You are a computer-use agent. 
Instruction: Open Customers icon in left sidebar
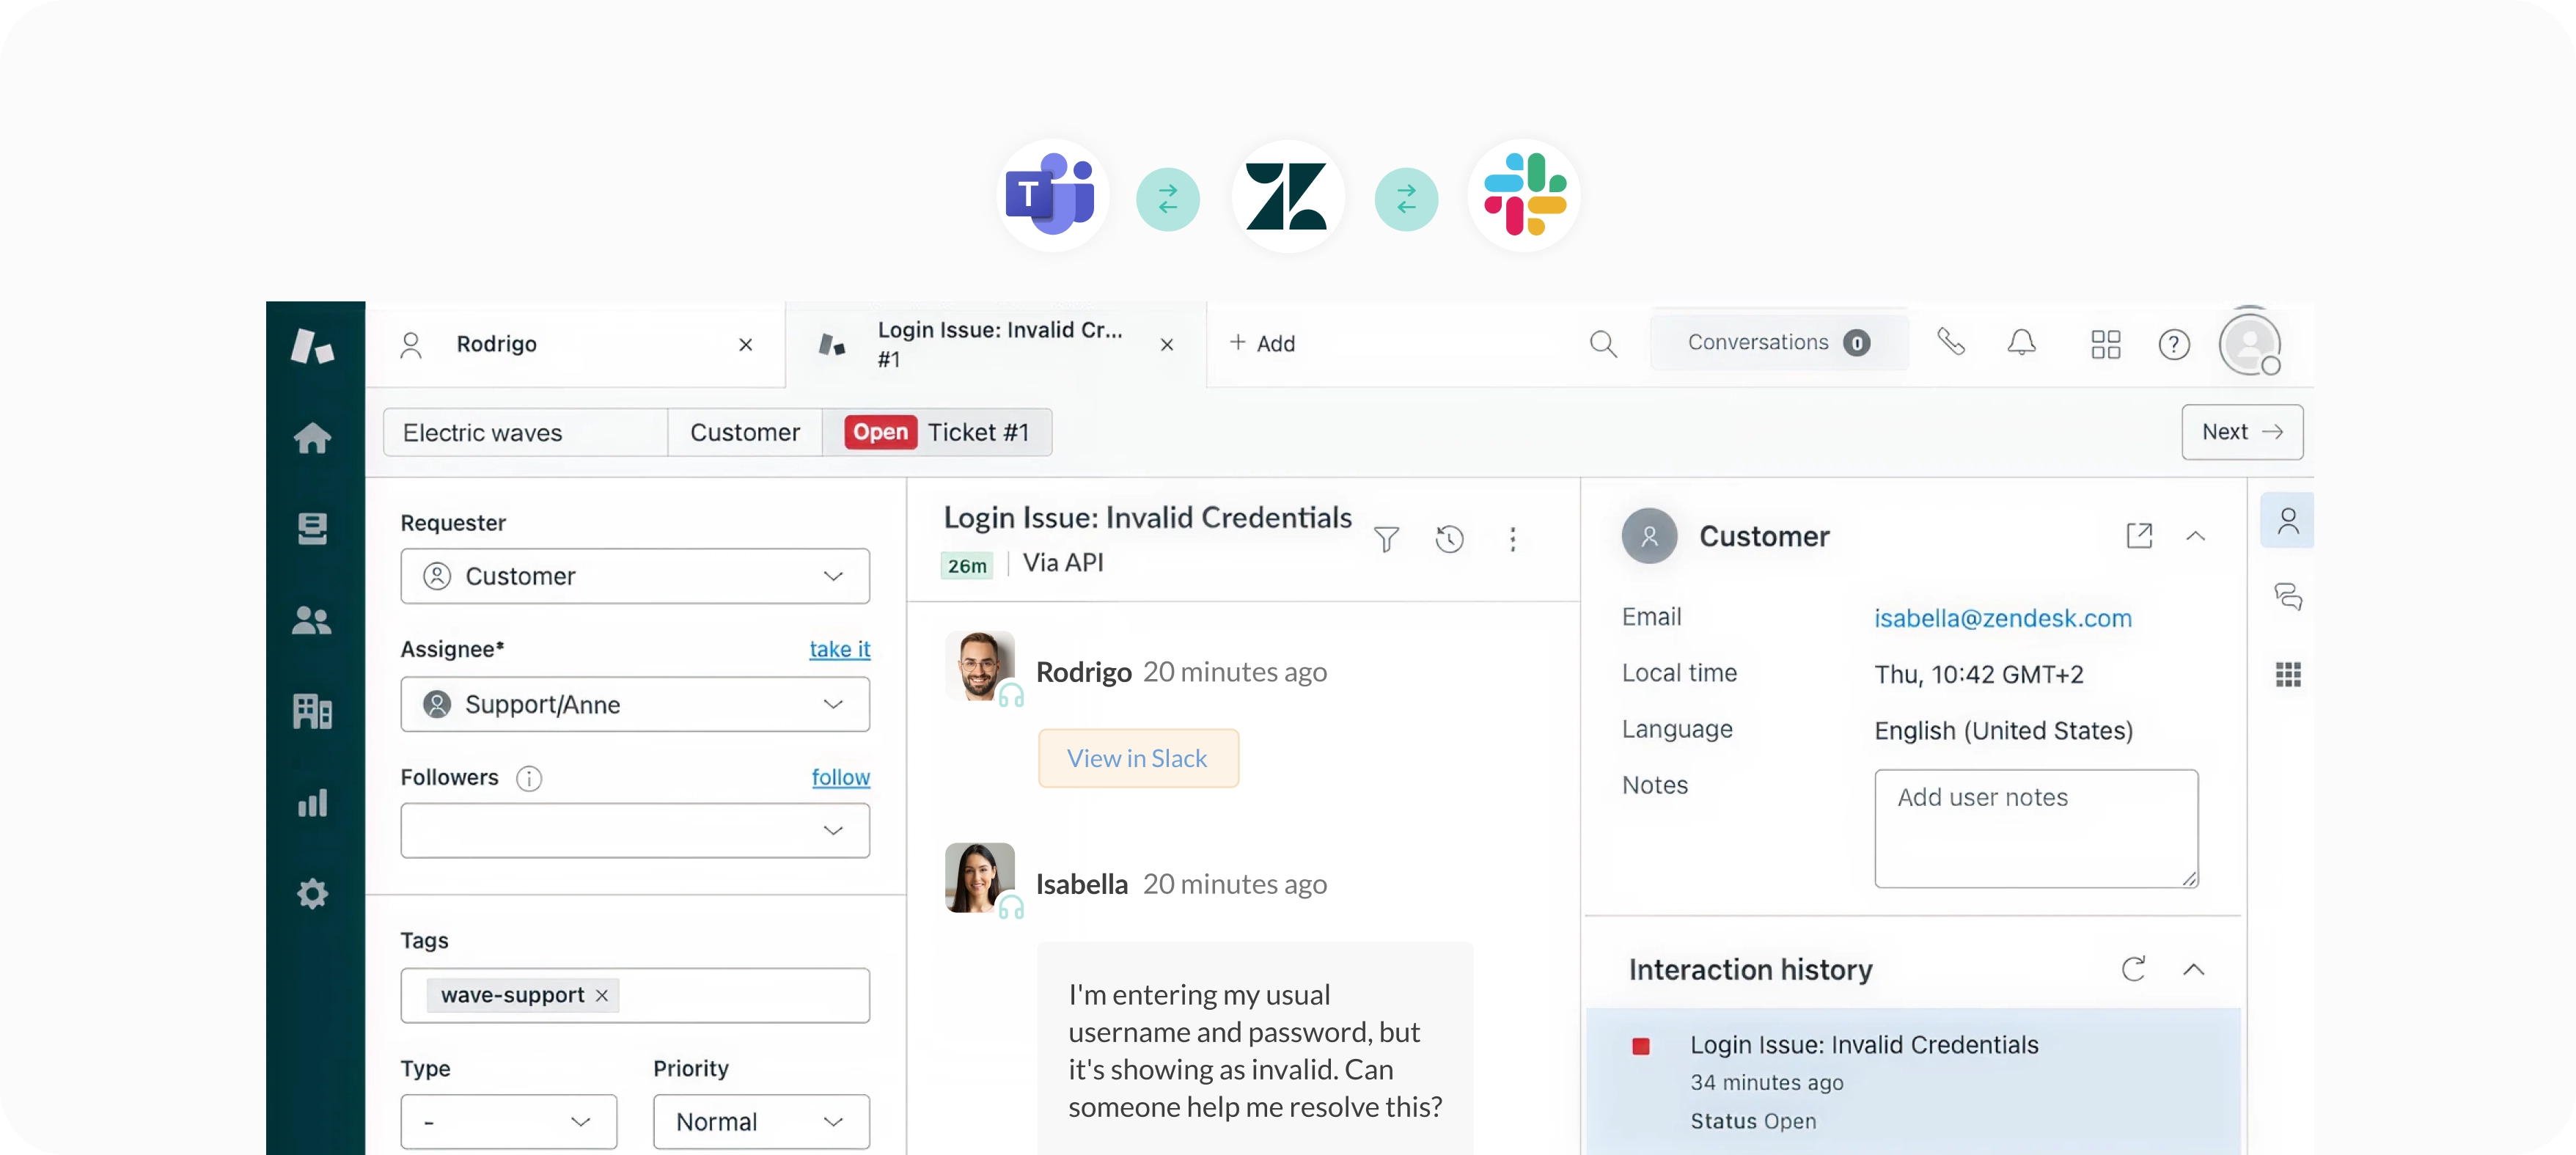[x=313, y=621]
